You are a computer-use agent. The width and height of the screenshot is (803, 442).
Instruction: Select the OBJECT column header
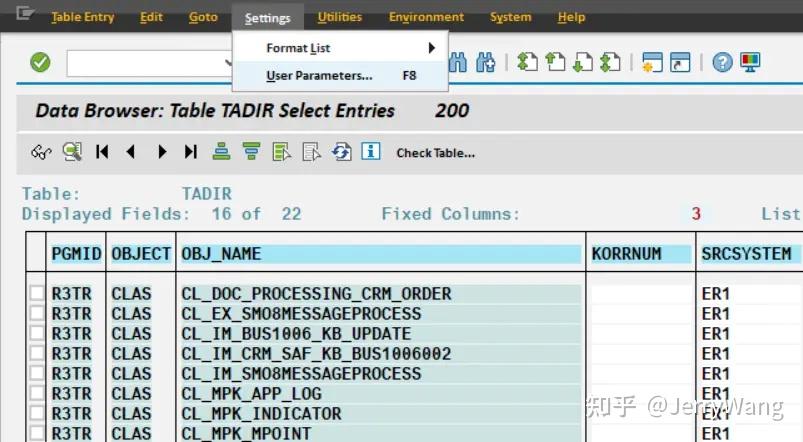pyautogui.click(x=141, y=254)
